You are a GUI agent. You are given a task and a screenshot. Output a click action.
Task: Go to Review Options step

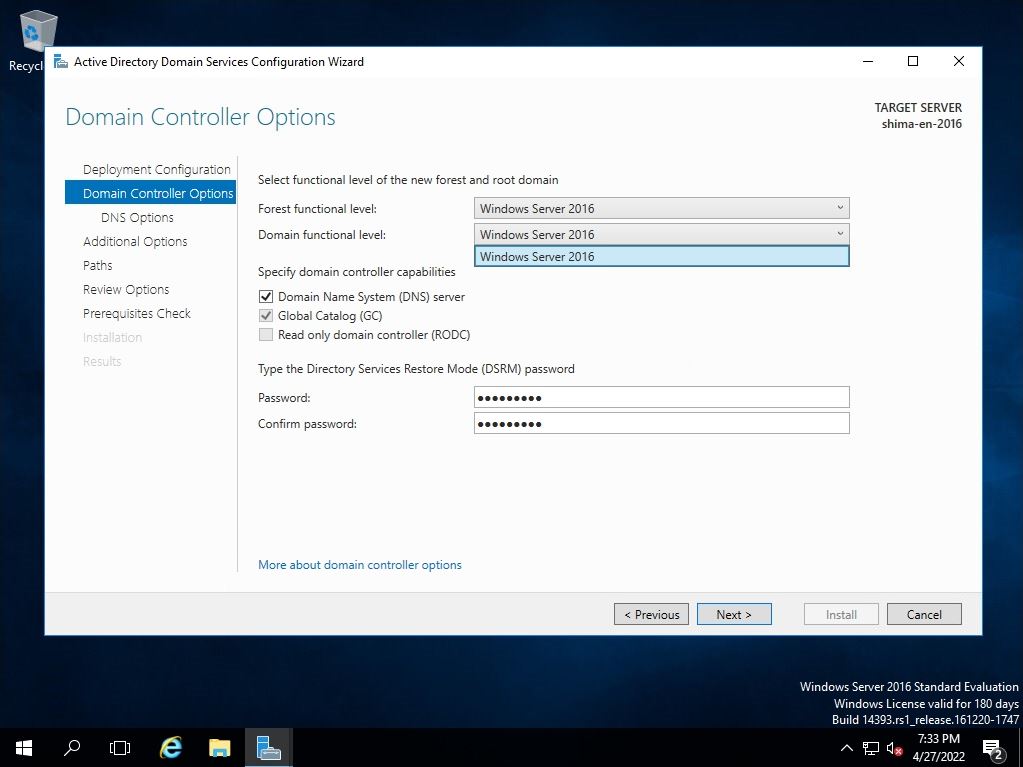click(126, 290)
